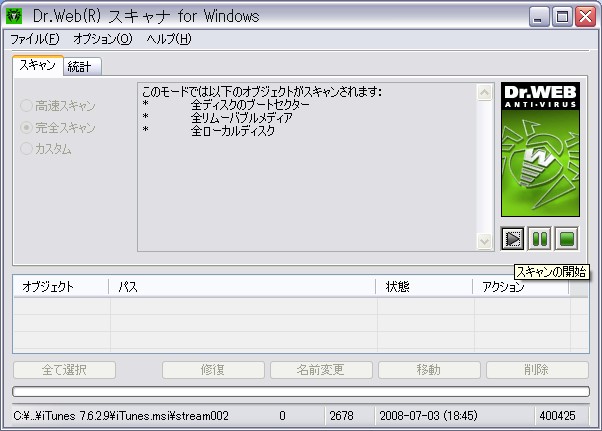Image resolution: width=602 pixels, height=431 pixels.
Task: Close the Dr.Web scanner window
Action: tap(585, 17)
